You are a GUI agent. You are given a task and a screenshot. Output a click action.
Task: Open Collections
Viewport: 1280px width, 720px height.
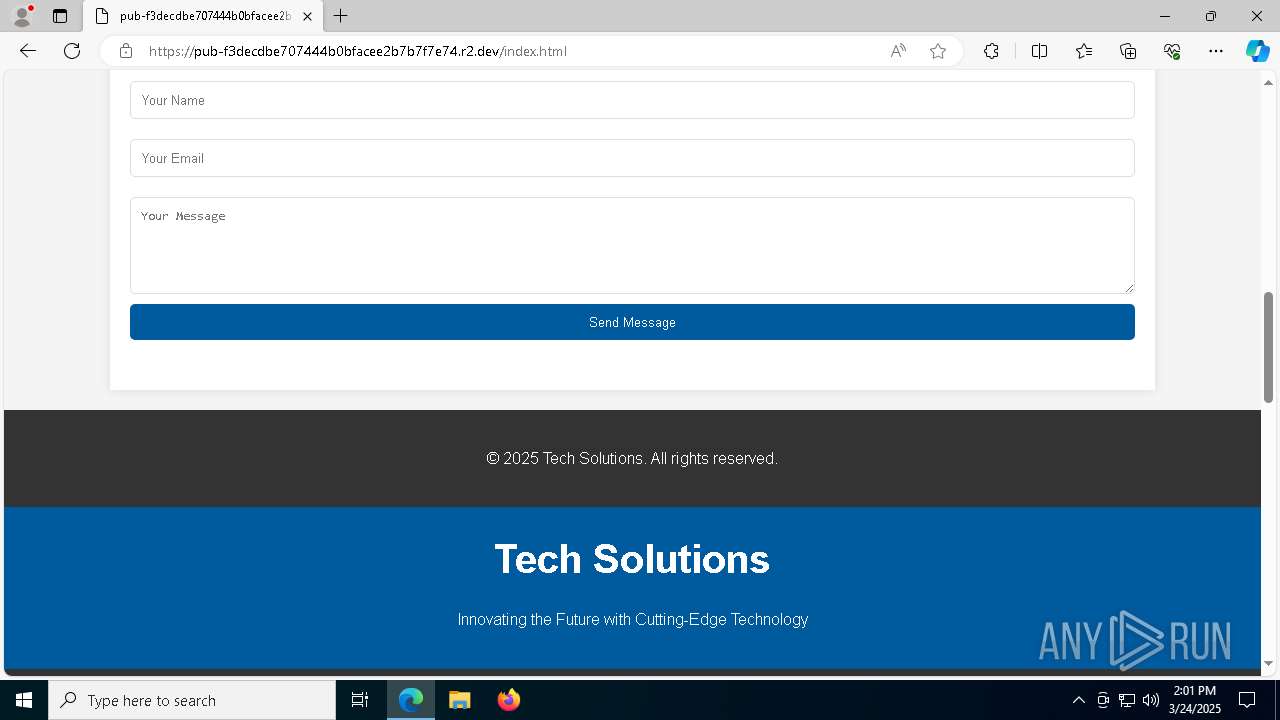pos(1128,51)
